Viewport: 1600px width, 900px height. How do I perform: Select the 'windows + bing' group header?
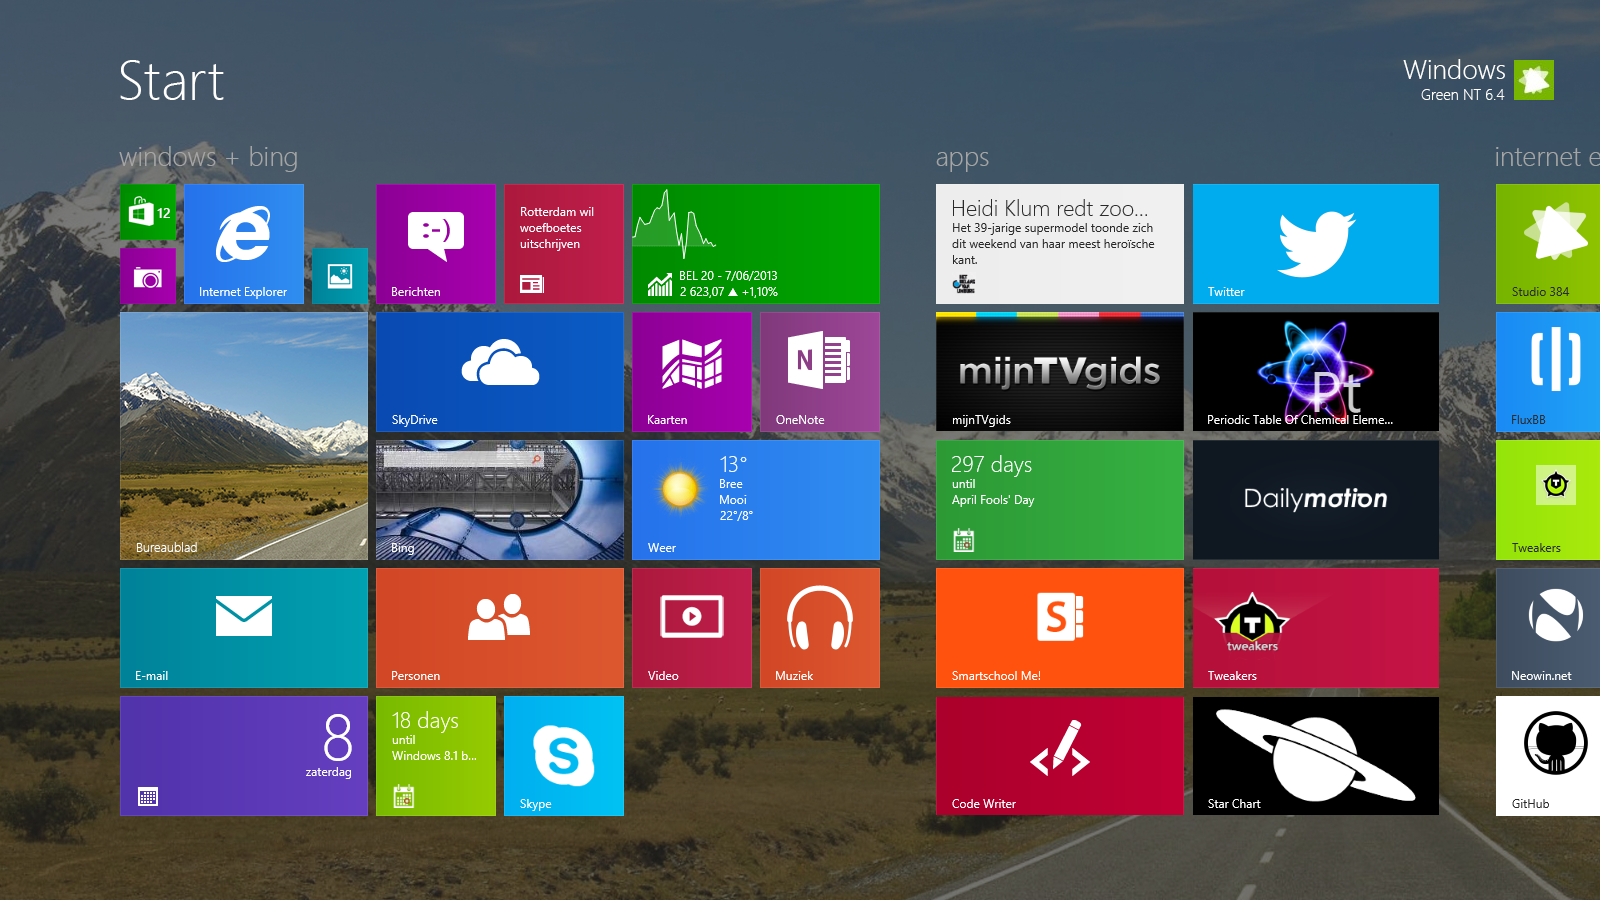208,157
